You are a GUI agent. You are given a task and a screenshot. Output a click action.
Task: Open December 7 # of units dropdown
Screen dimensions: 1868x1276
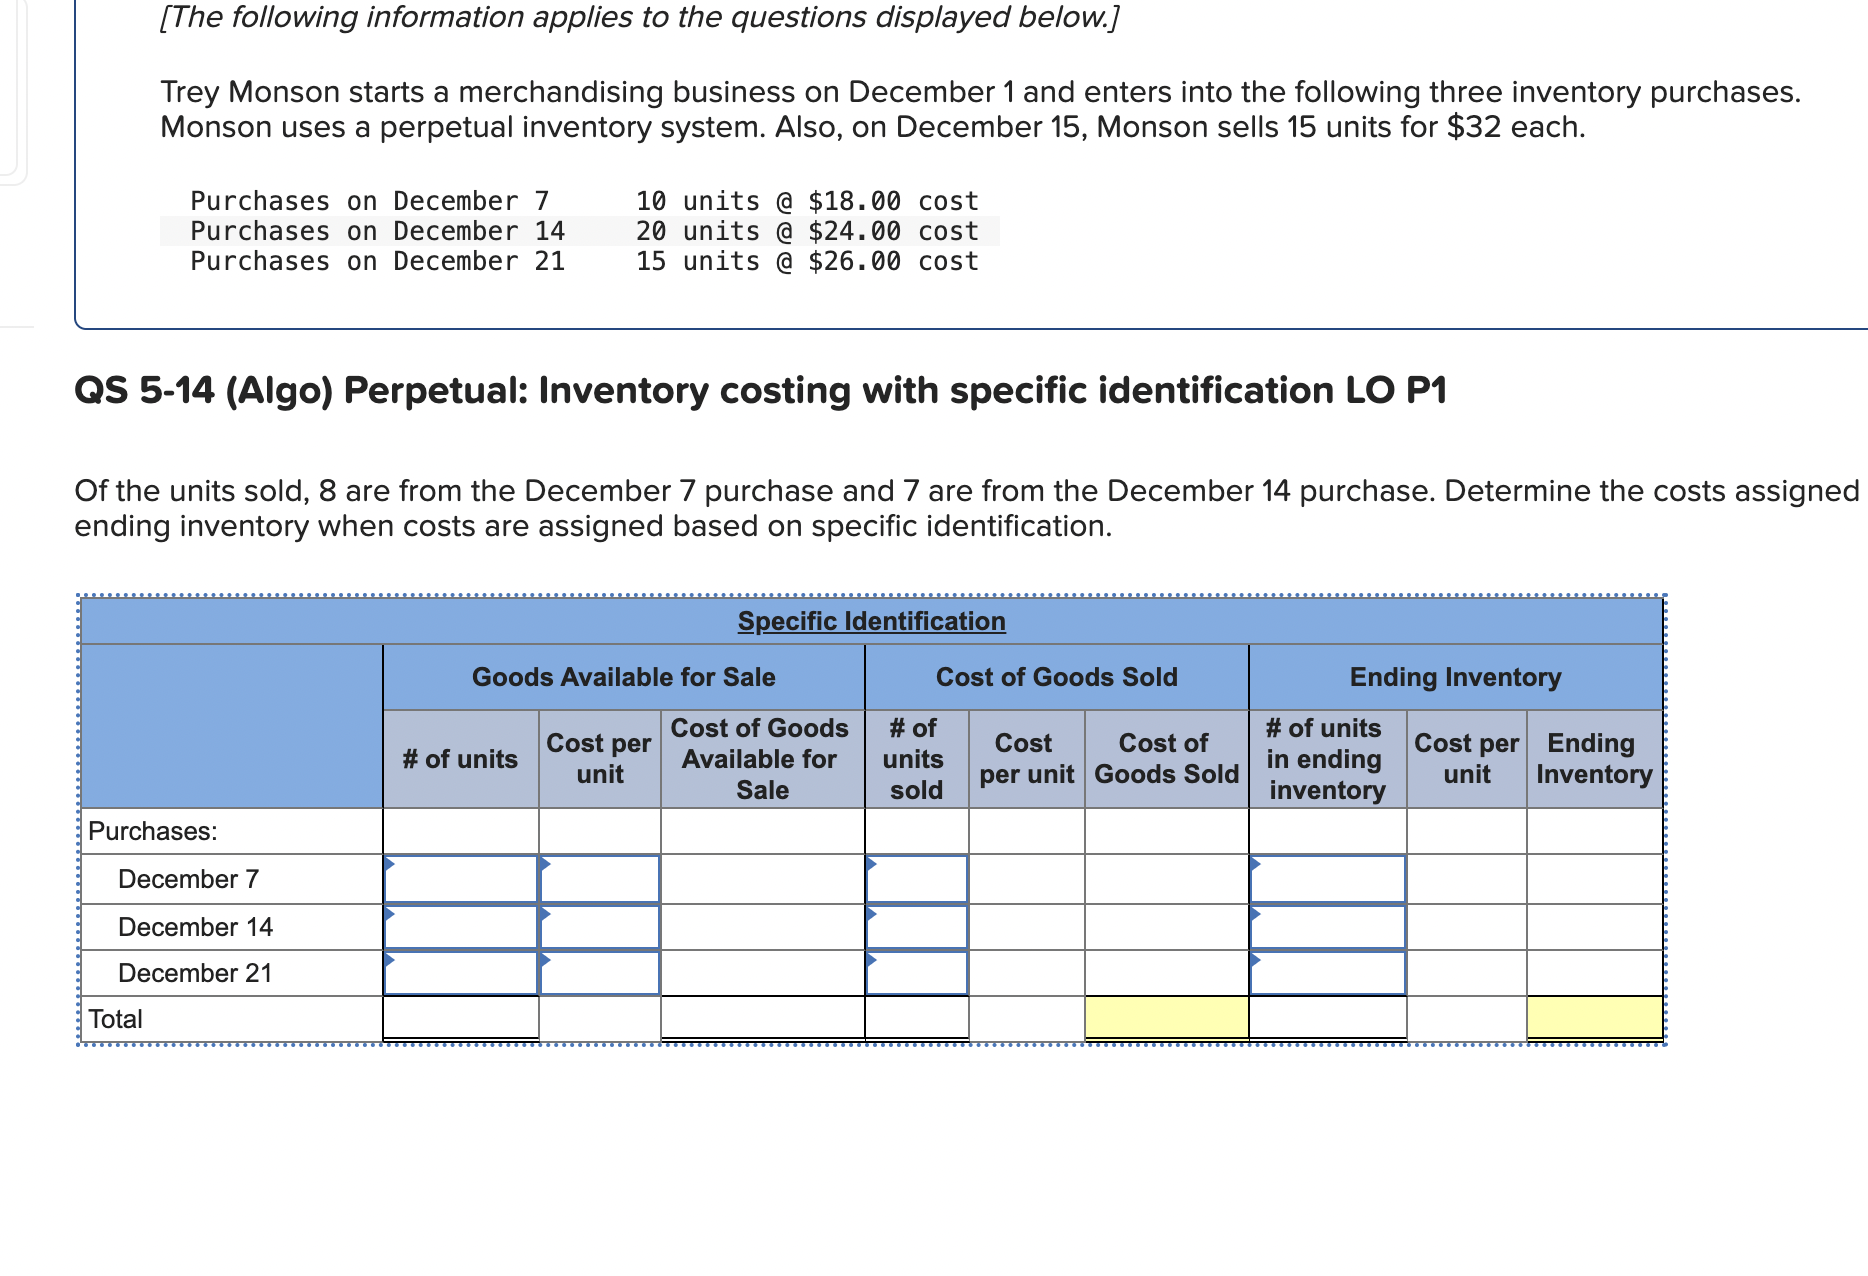tap(461, 879)
